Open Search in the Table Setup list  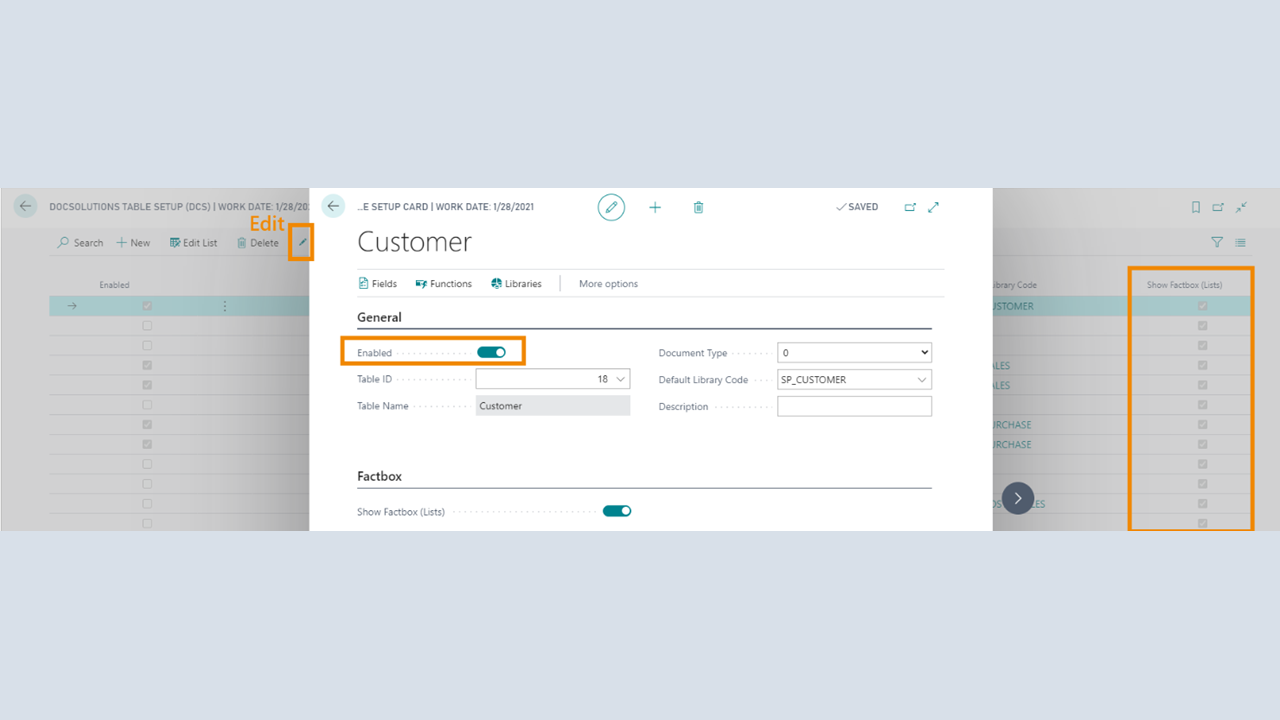pos(81,243)
